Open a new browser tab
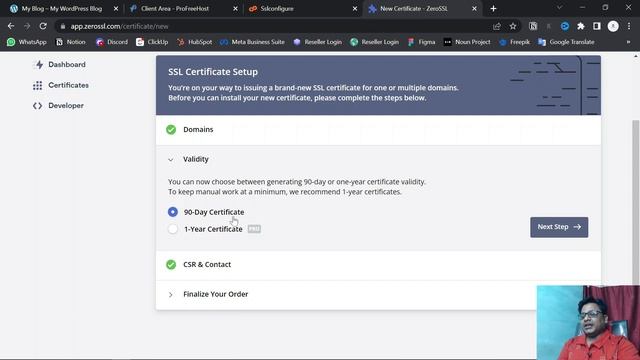 pos(493,9)
